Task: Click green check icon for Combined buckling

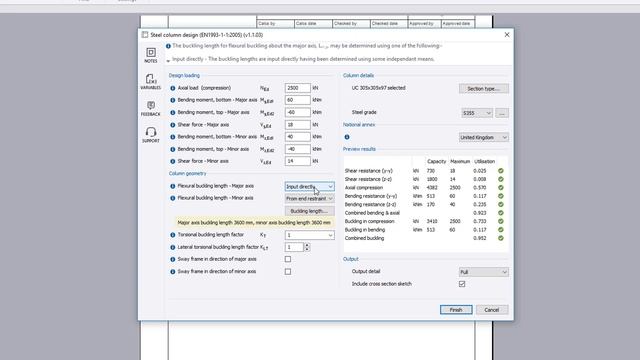Action: tap(501, 238)
